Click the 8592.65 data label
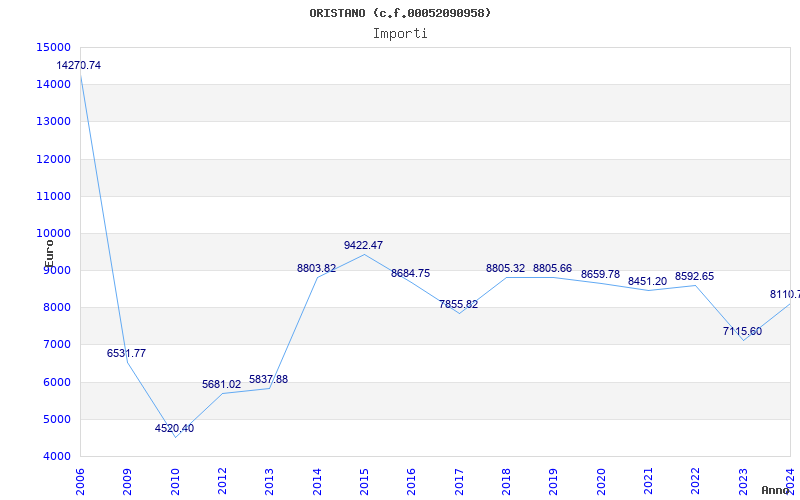 (694, 276)
